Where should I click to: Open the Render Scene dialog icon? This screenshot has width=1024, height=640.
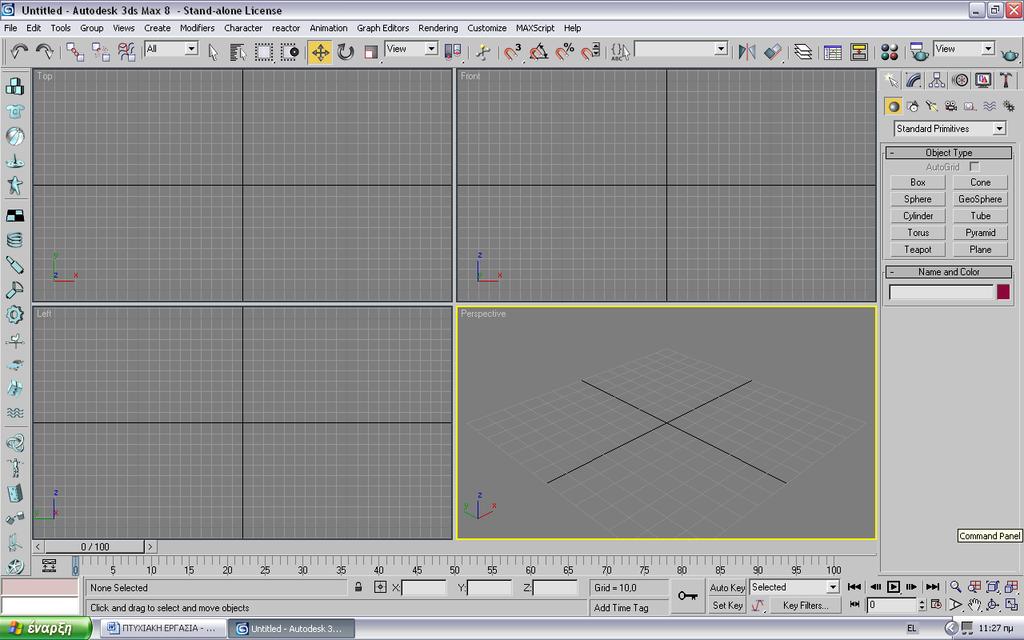tap(919, 52)
